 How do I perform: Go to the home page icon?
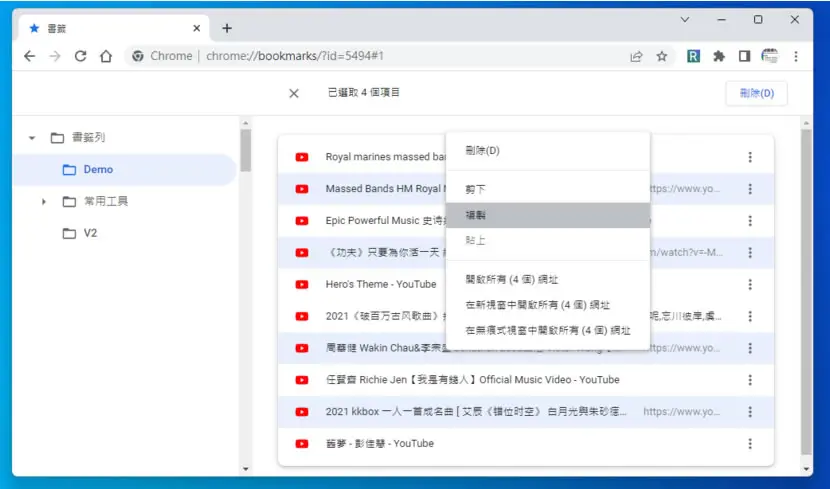[x=106, y=56]
